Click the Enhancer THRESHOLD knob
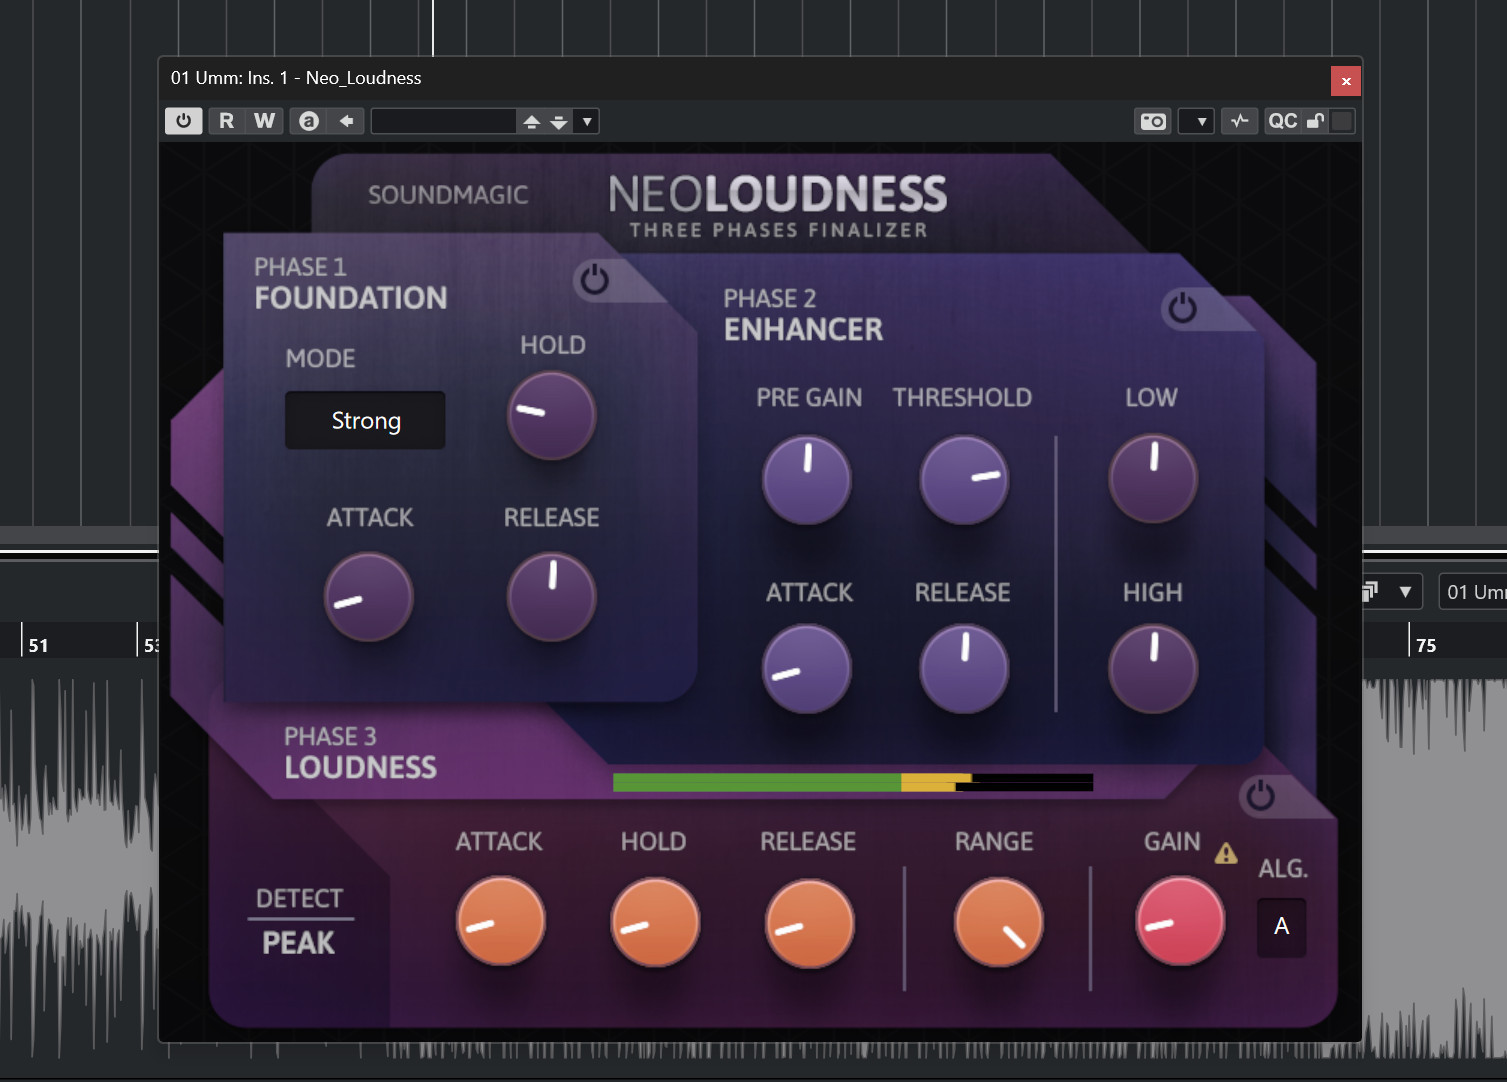This screenshot has width=1507, height=1082. [x=964, y=480]
